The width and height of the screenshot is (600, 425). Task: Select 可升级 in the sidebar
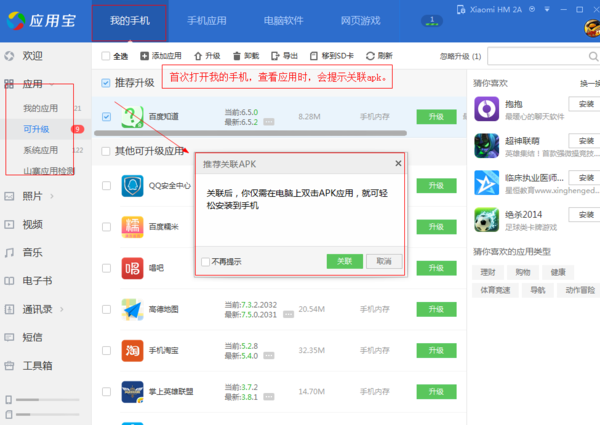(36, 129)
